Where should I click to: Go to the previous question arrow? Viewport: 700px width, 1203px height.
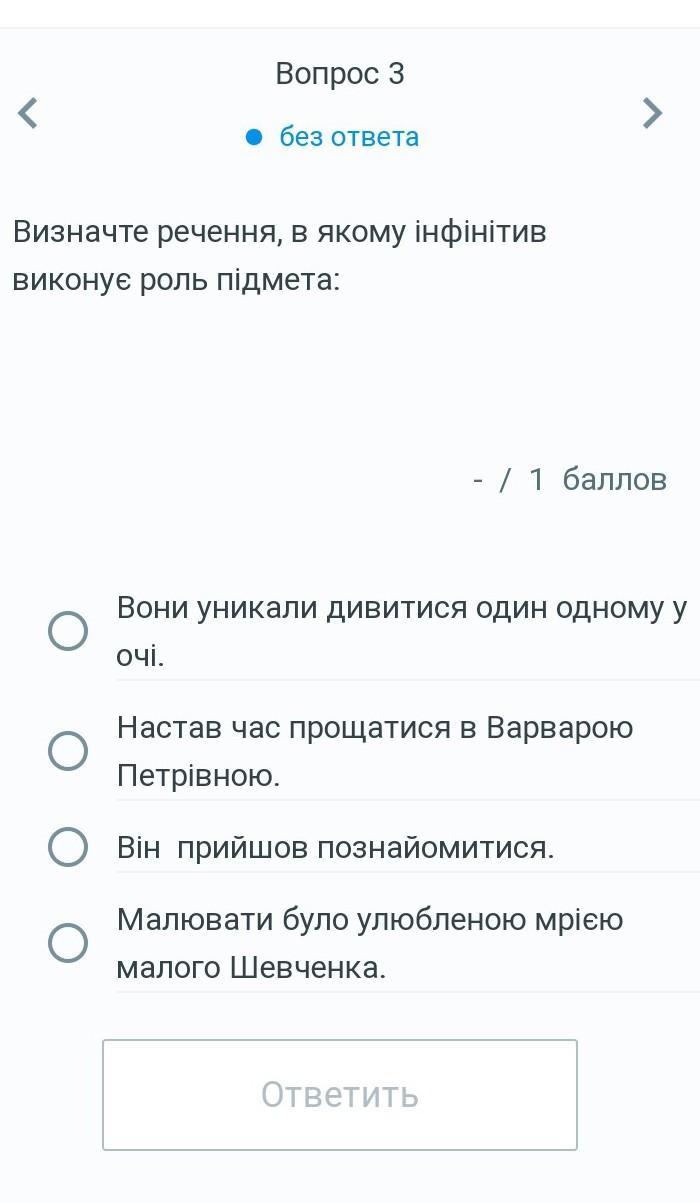[x=29, y=112]
